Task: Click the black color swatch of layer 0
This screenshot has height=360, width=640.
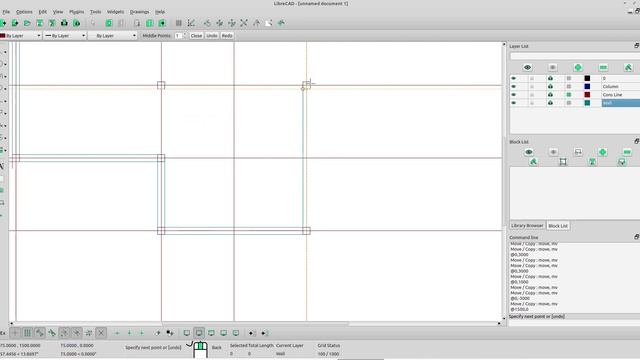Action: point(587,78)
